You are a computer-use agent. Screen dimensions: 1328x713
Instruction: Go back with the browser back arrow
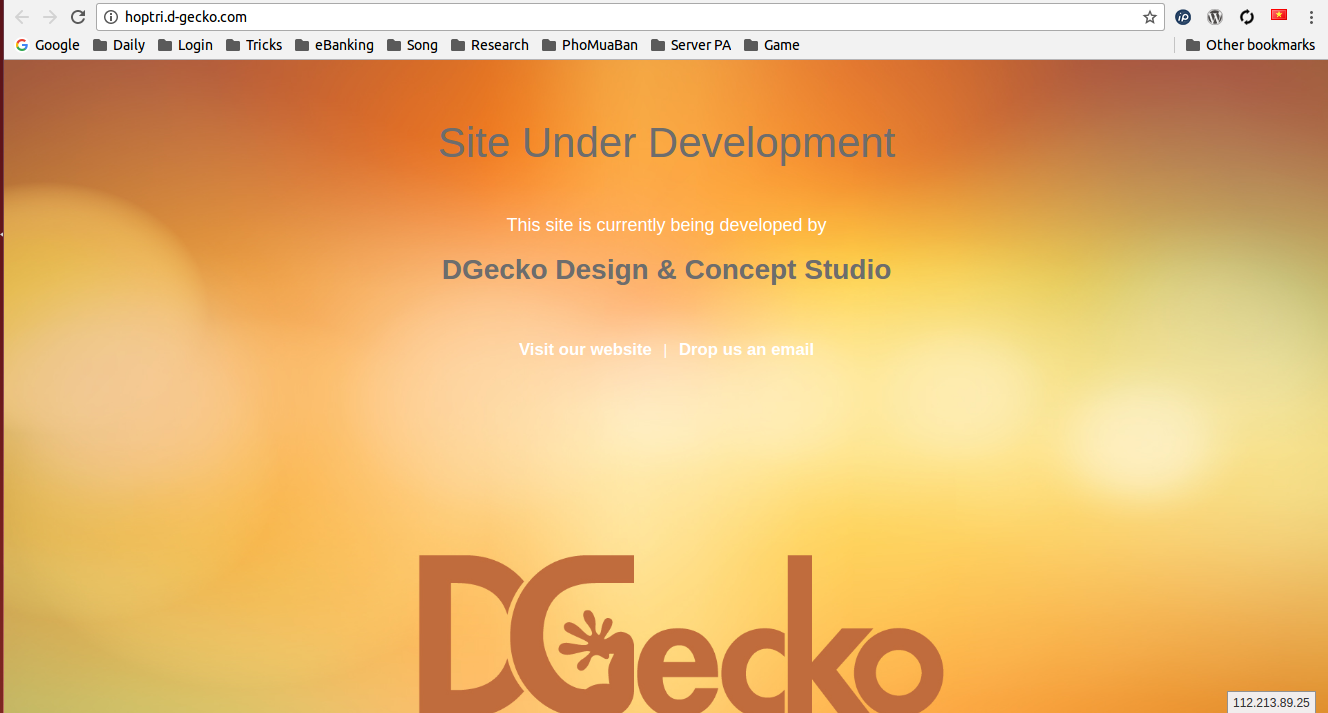[22, 17]
